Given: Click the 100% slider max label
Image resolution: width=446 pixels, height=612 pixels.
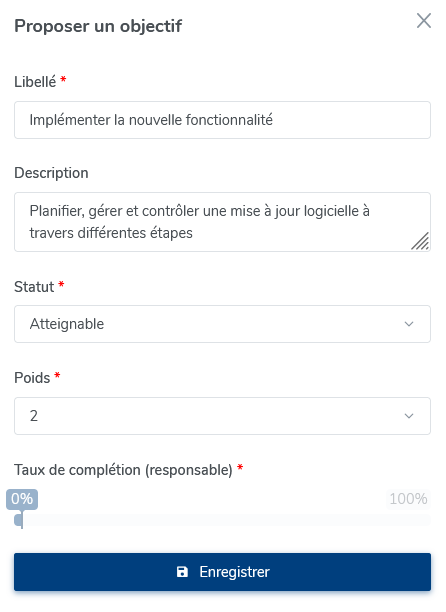Looking at the screenshot, I should click(408, 499).
